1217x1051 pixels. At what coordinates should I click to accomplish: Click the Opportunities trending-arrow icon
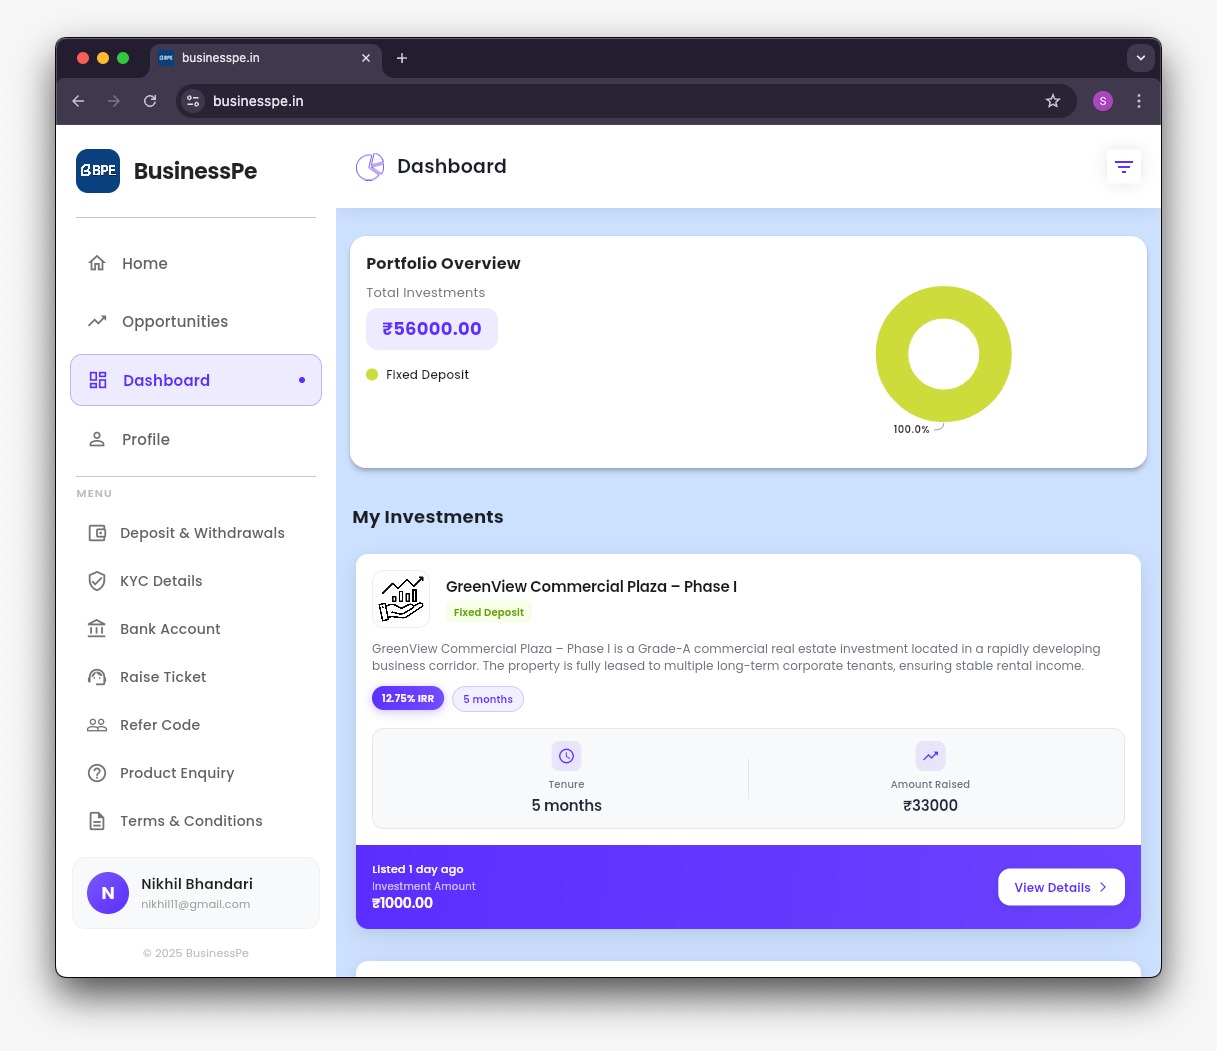(x=97, y=320)
